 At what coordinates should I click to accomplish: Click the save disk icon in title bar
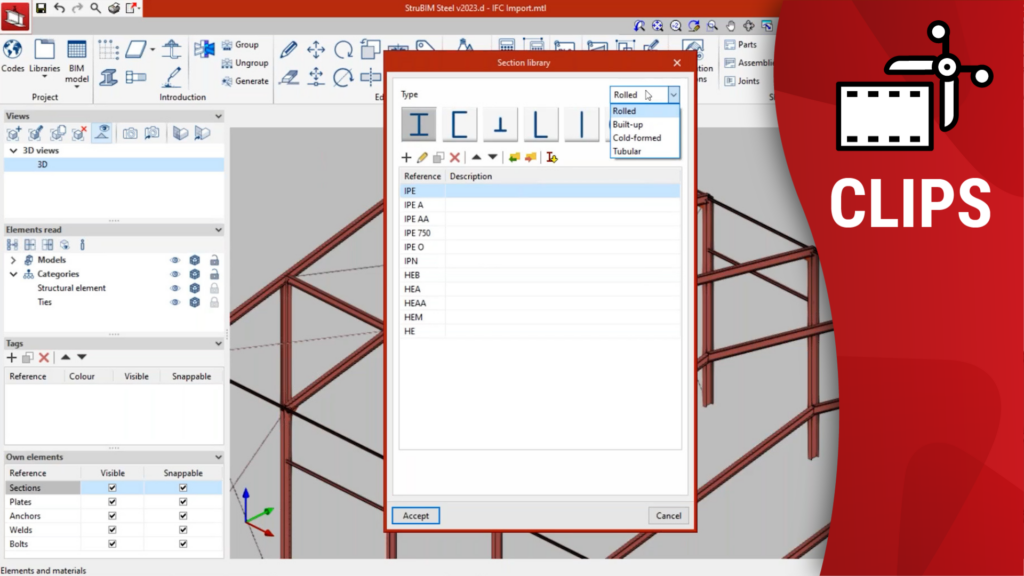tap(41, 8)
